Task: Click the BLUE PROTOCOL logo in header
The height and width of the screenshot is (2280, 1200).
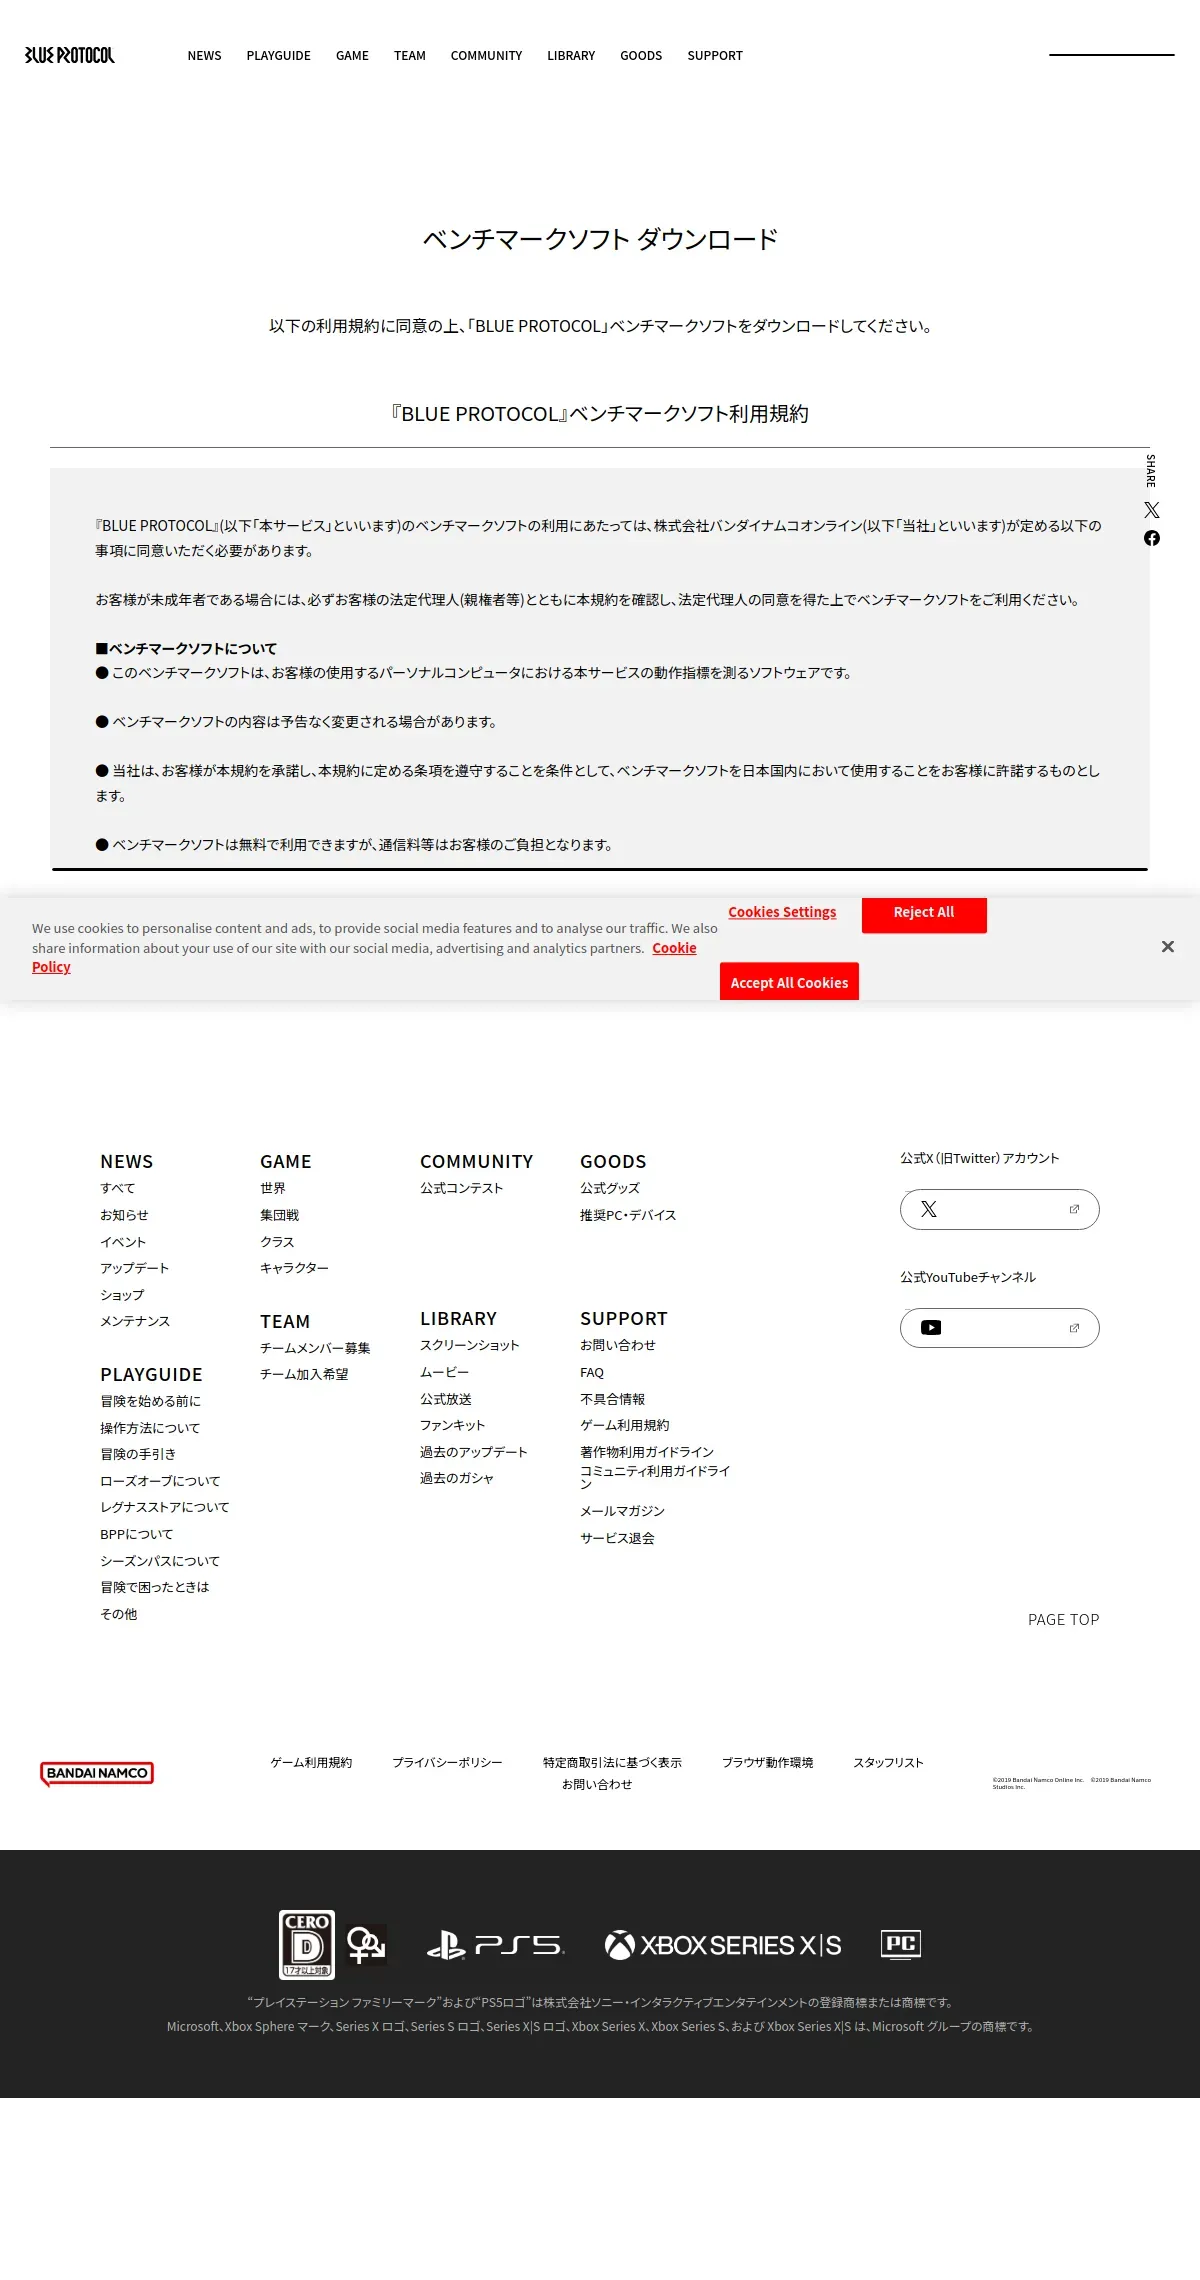Action: [70, 55]
